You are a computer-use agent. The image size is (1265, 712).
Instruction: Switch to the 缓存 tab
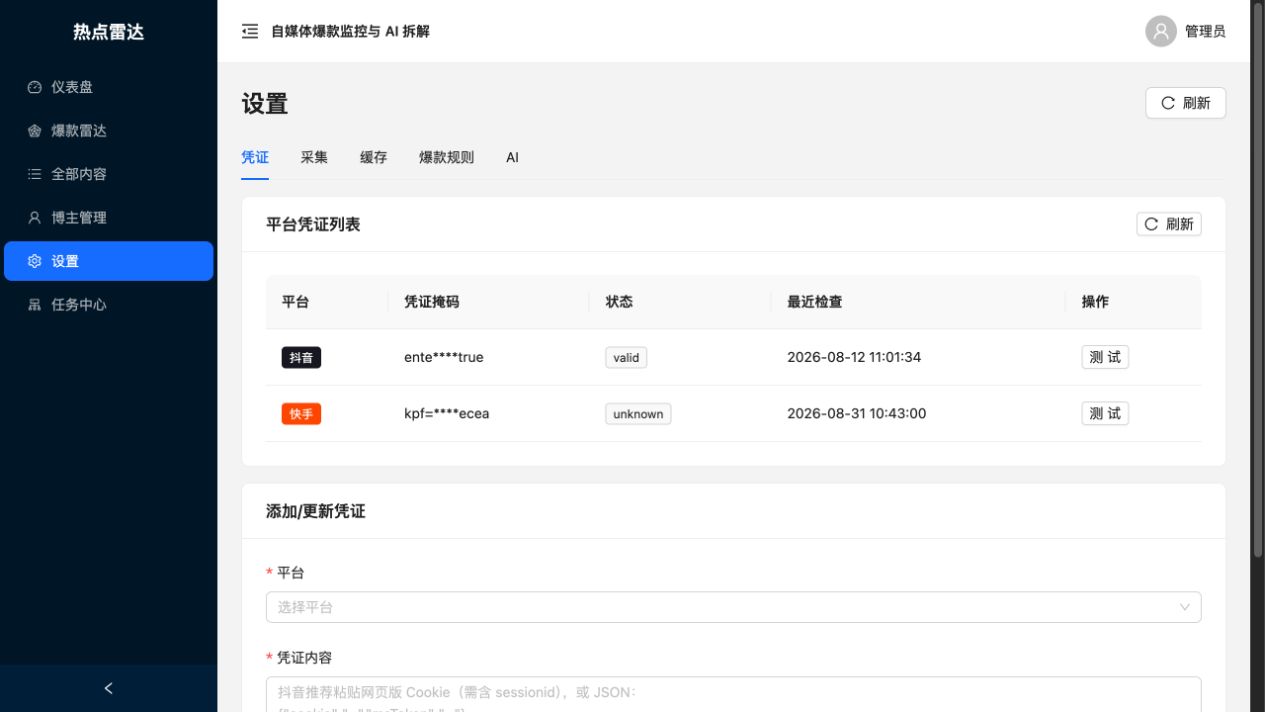[x=374, y=157]
